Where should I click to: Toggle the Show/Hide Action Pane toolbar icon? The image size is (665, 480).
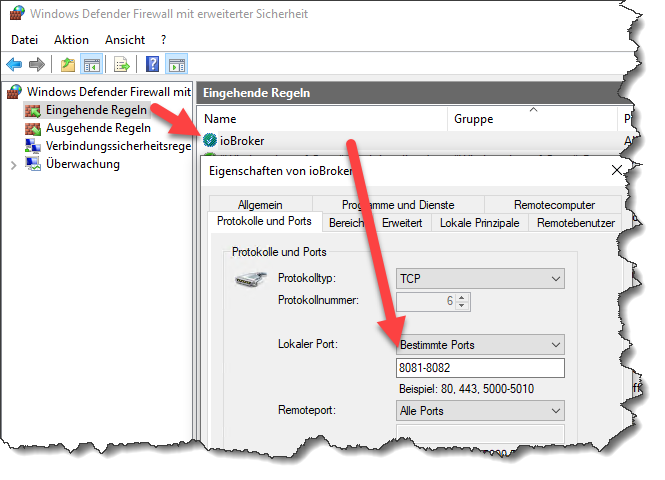click(177, 65)
